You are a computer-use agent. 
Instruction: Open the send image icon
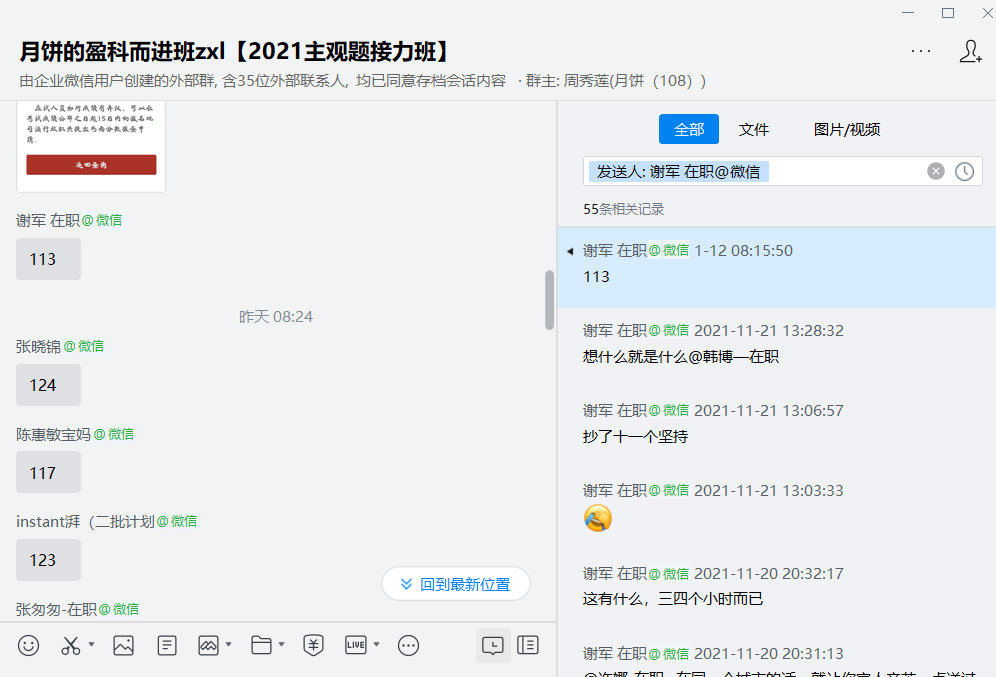tap(123, 645)
